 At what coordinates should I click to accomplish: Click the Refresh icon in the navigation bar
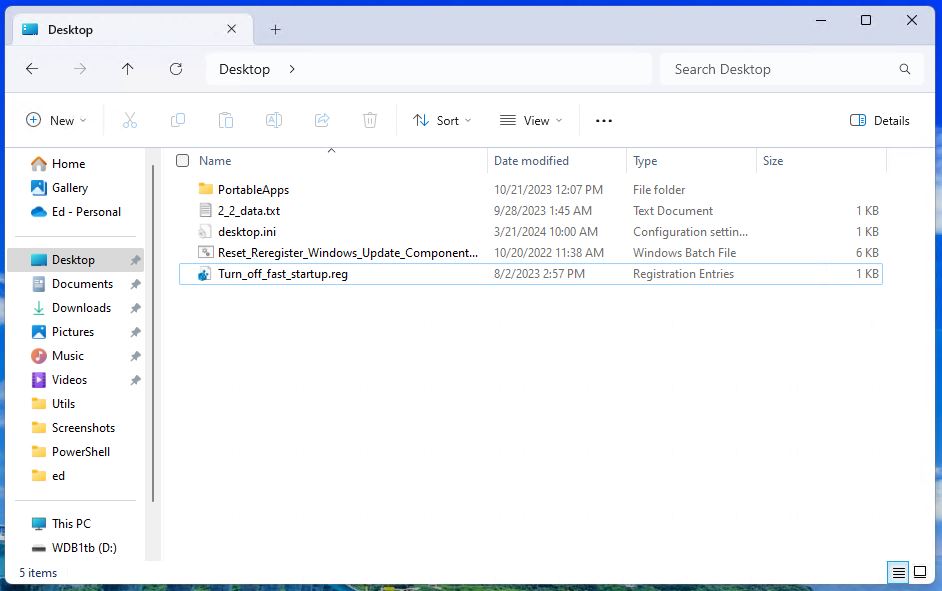pos(176,69)
